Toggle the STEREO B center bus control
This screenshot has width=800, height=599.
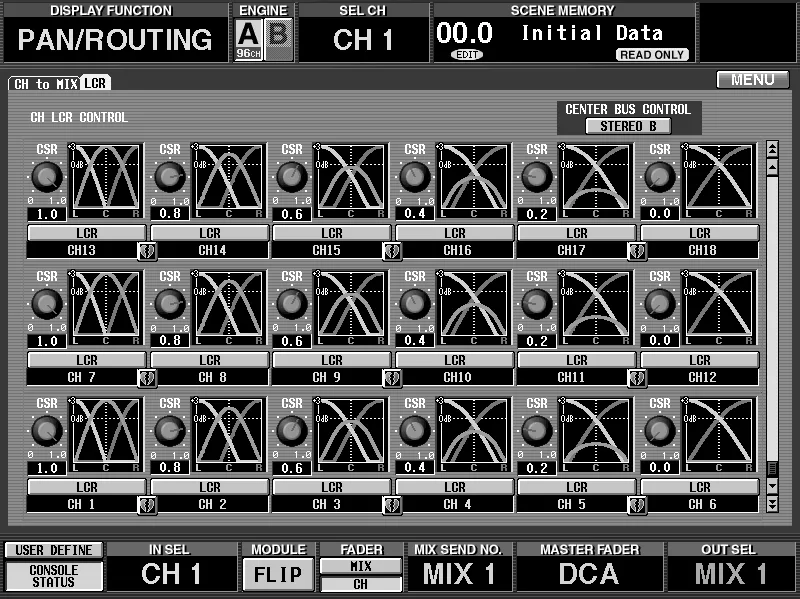pos(628,126)
